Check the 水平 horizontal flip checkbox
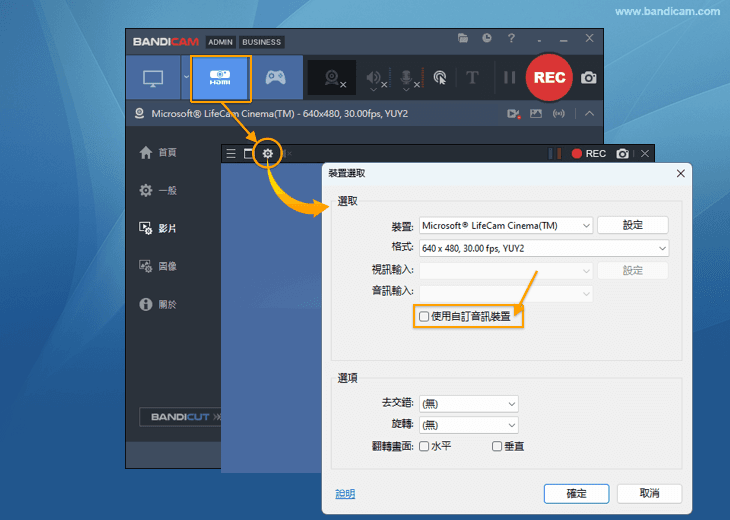The image size is (730, 520). [424, 446]
